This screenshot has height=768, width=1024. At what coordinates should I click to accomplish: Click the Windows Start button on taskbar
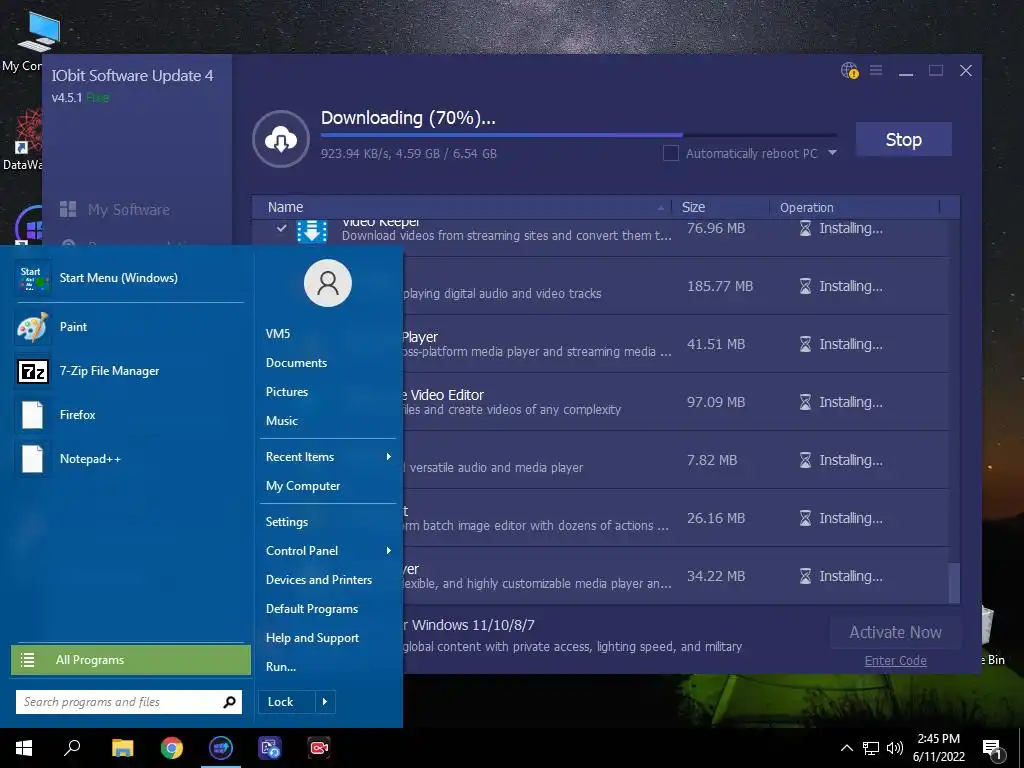[x=24, y=748]
